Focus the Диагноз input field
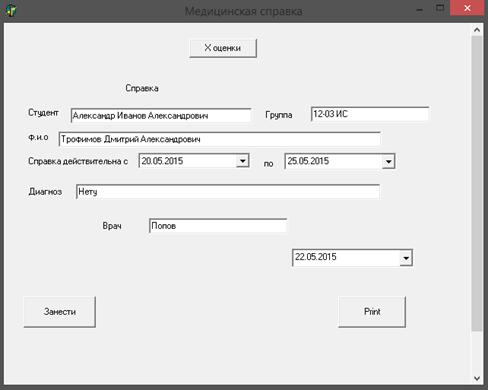This screenshot has height=390, width=488. click(228, 192)
